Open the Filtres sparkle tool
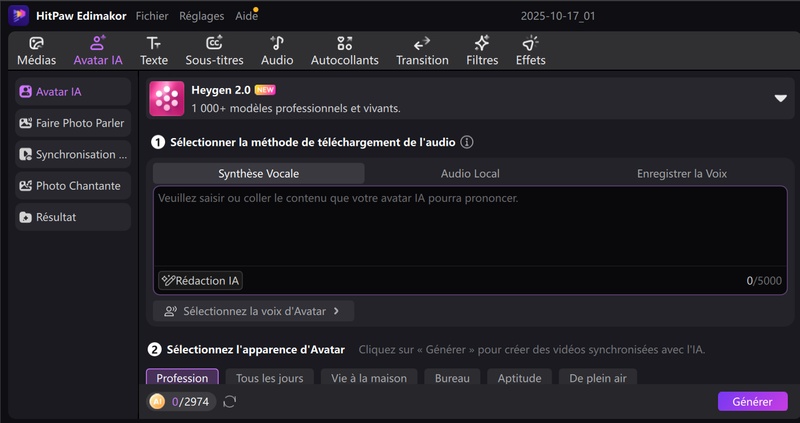Image resolution: width=800 pixels, height=423 pixels. point(482,44)
